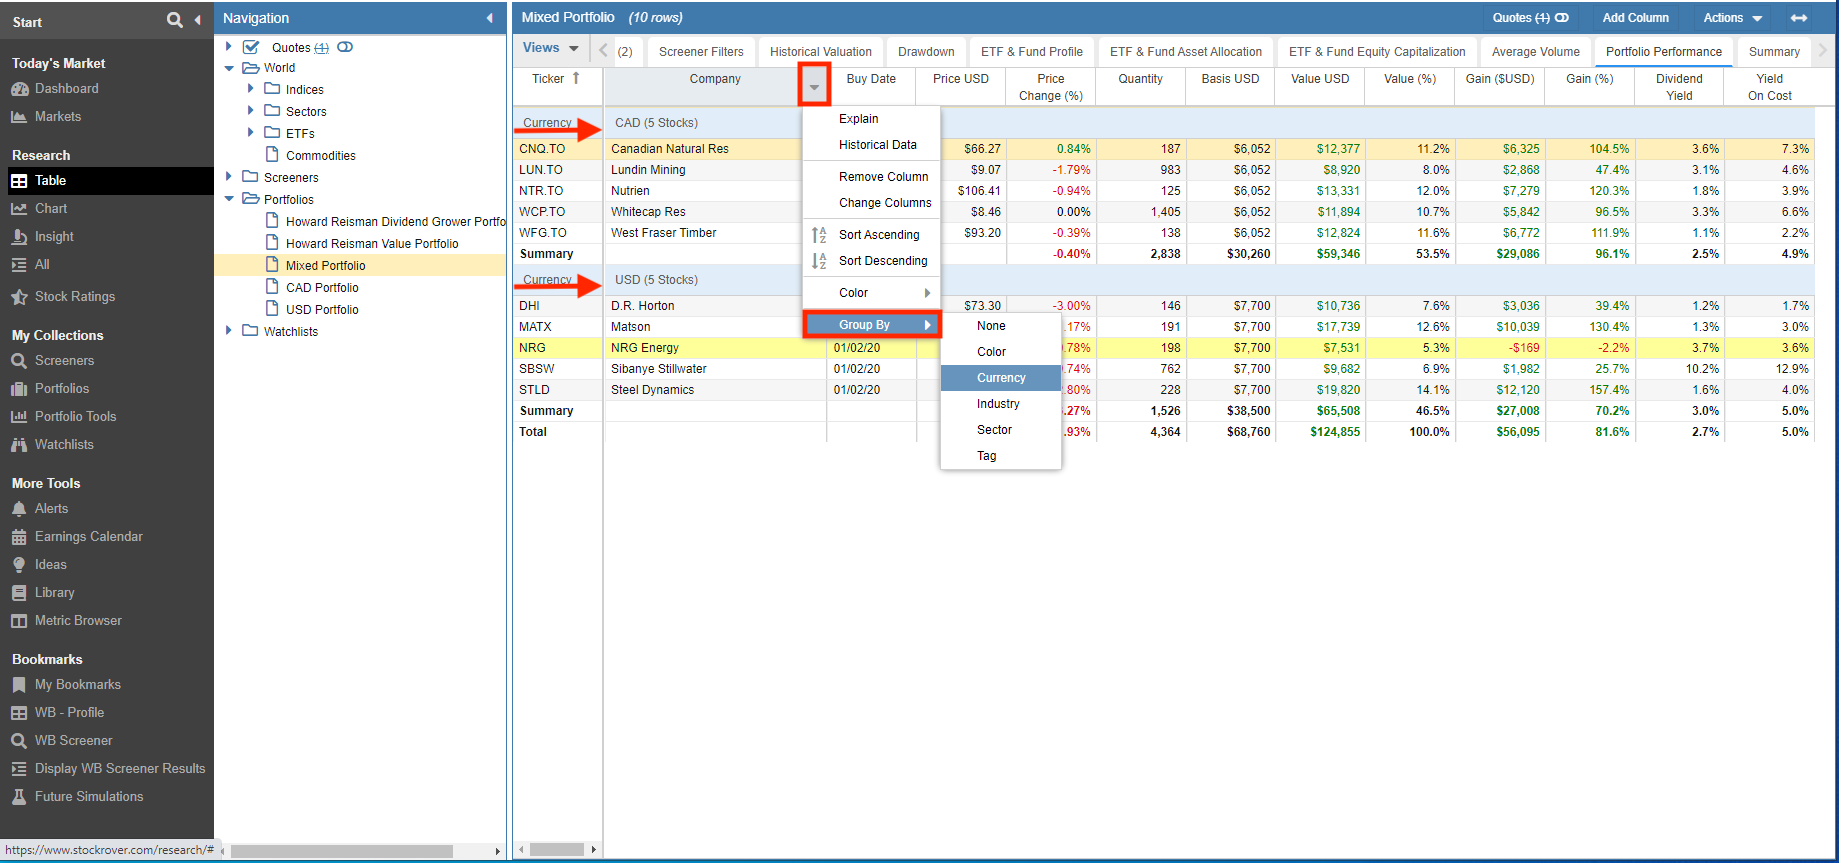1839x863 pixels.
Task: Open Howard Reisman Value Portfolio
Action: click(x=372, y=244)
